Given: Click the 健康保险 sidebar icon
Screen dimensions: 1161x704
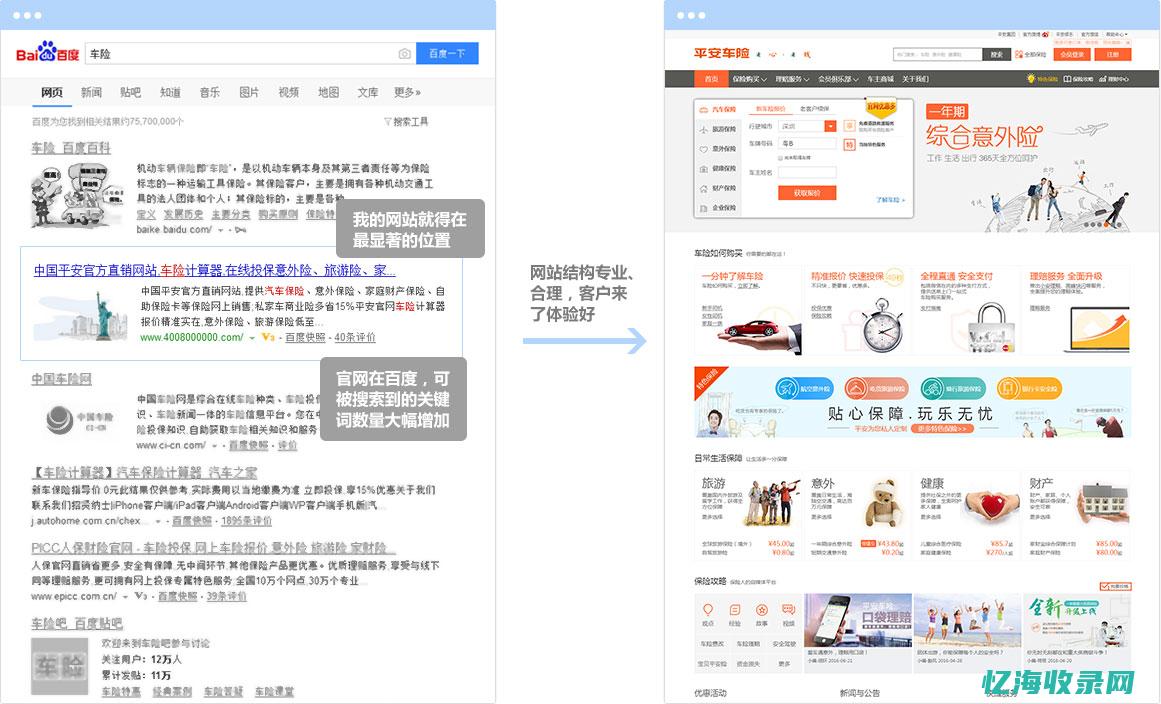Looking at the screenshot, I should coord(702,169).
